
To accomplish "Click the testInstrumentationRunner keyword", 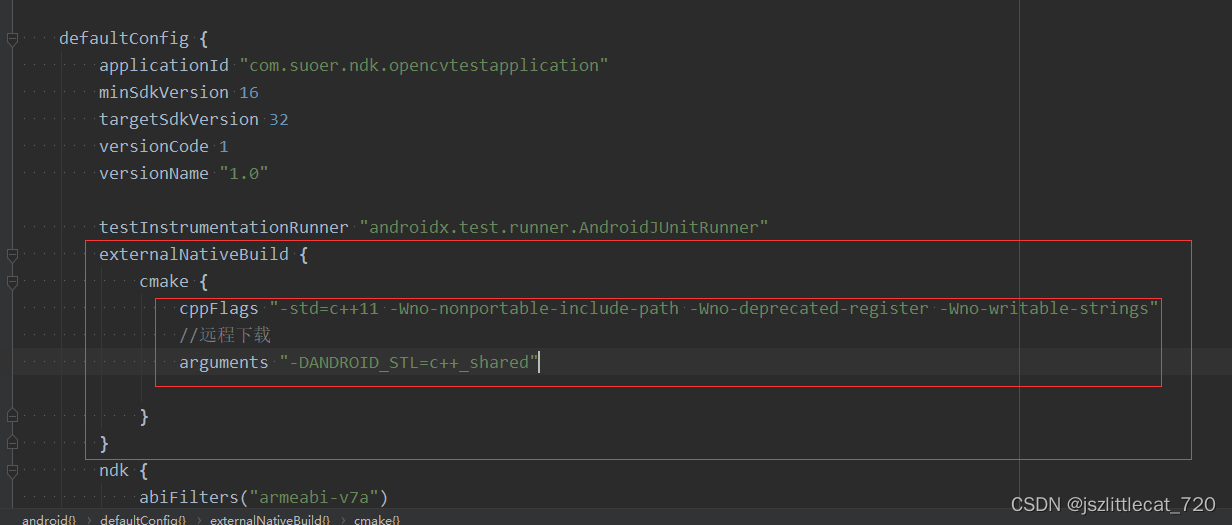I will pos(224,228).
